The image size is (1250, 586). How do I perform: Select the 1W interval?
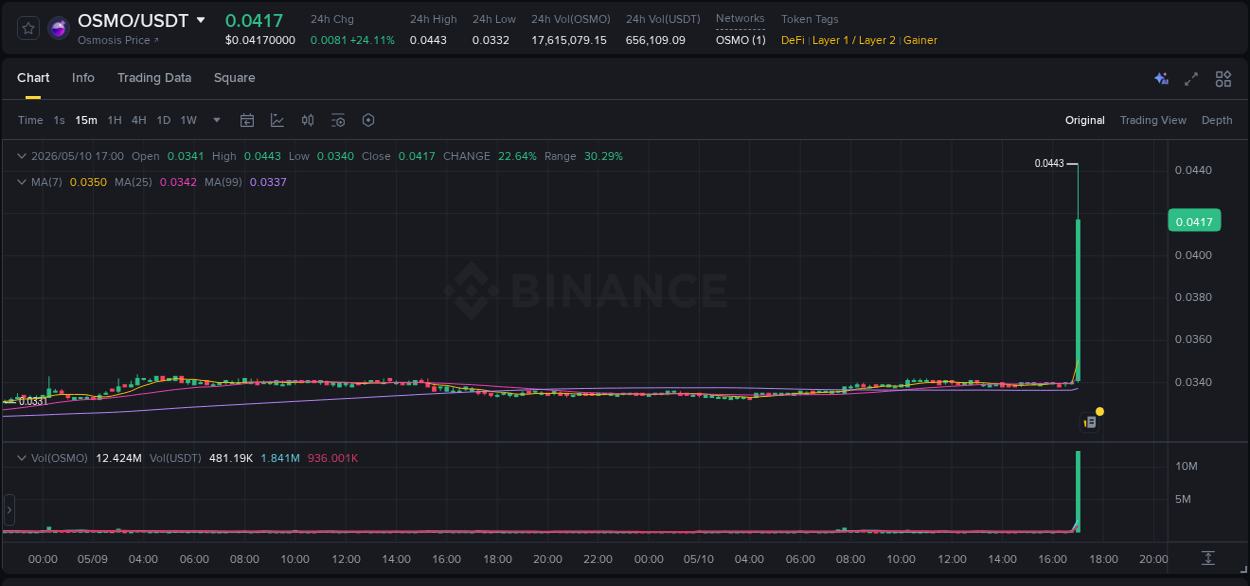pos(189,120)
